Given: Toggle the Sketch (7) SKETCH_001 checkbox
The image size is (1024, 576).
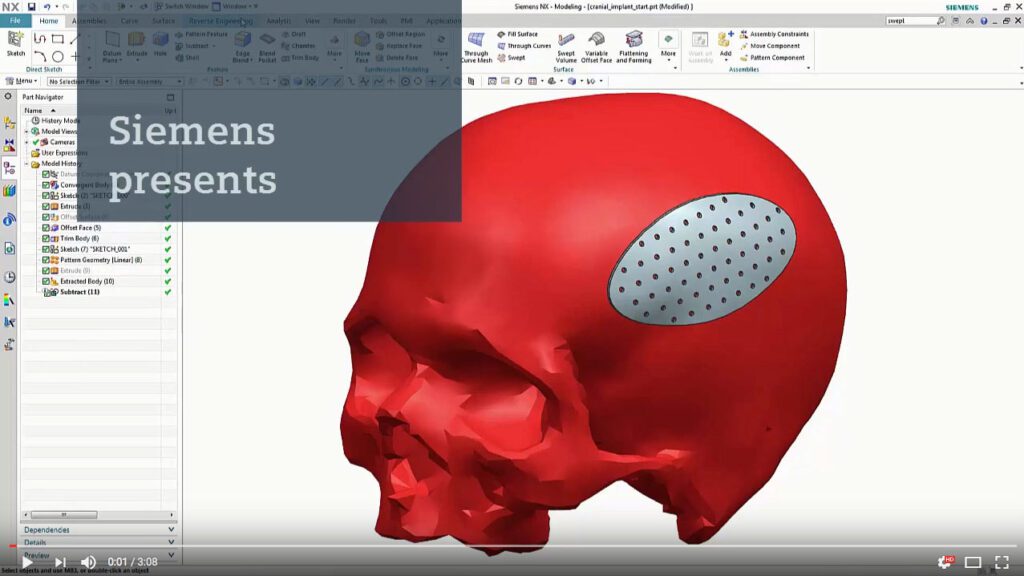Looking at the screenshot, I should pos(46,249).
